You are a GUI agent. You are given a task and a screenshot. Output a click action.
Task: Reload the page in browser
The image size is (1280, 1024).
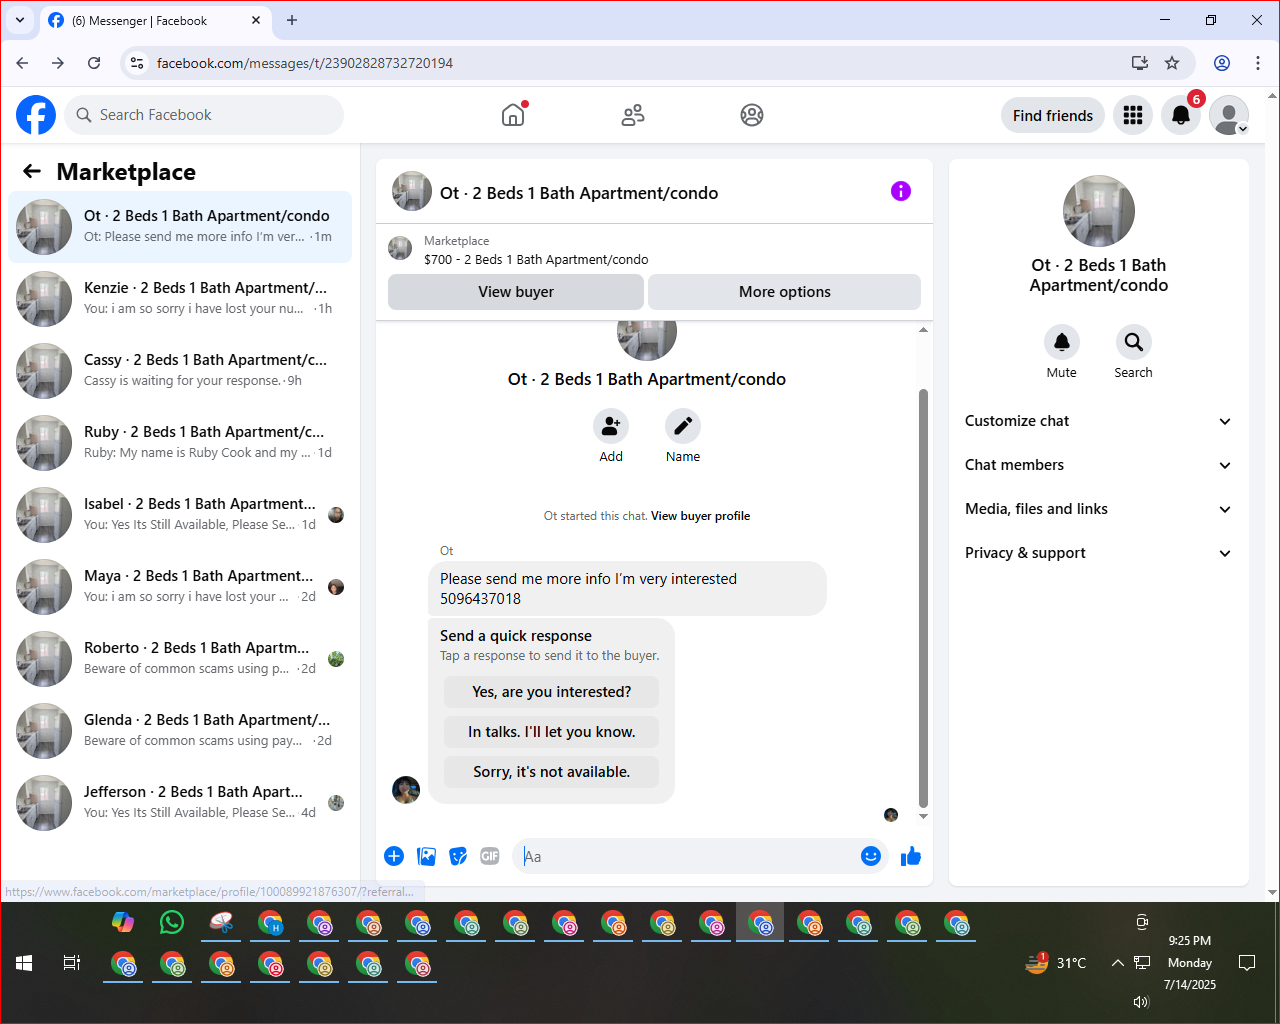click(94, 63)
